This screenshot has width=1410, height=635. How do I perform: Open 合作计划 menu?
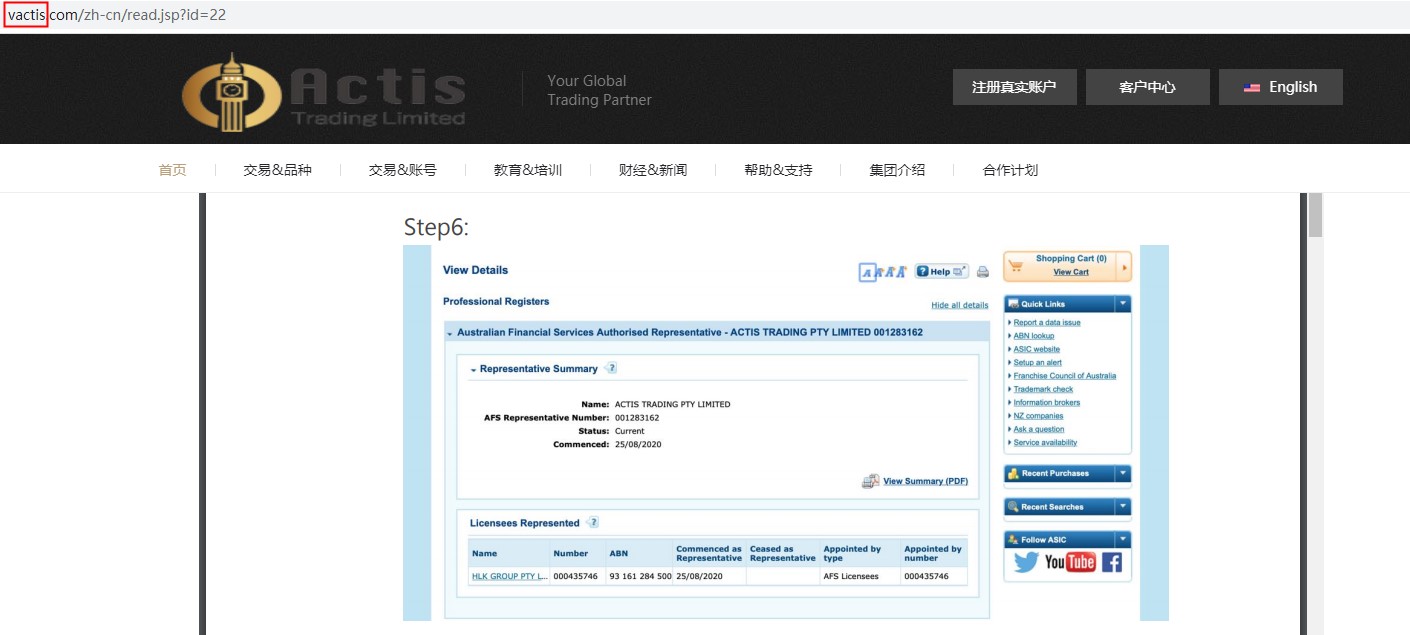pos(1010,170)
